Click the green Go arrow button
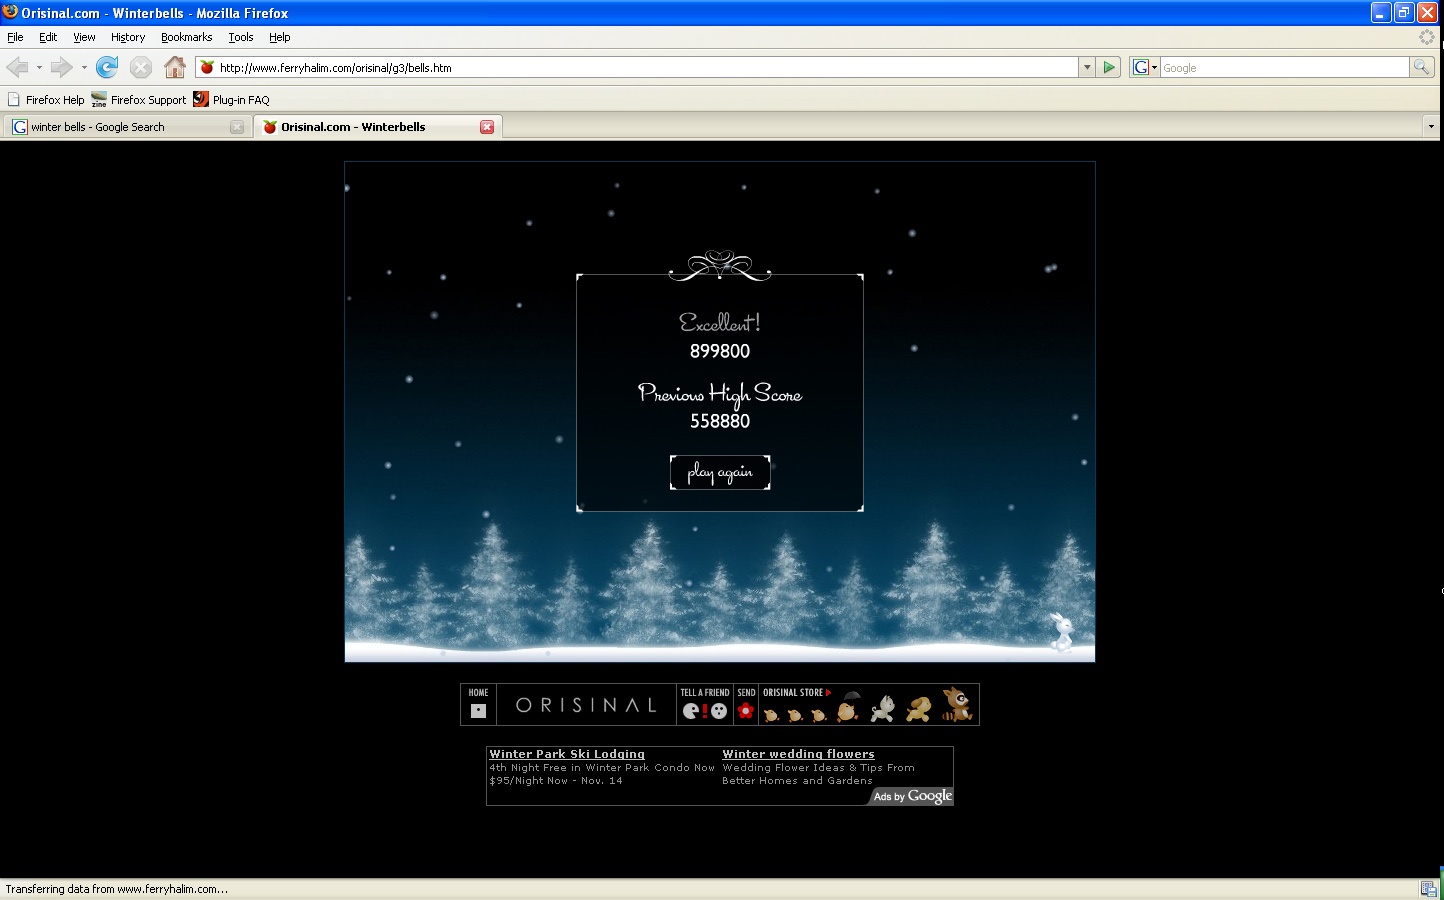1444x900 pixels. 1109,67
